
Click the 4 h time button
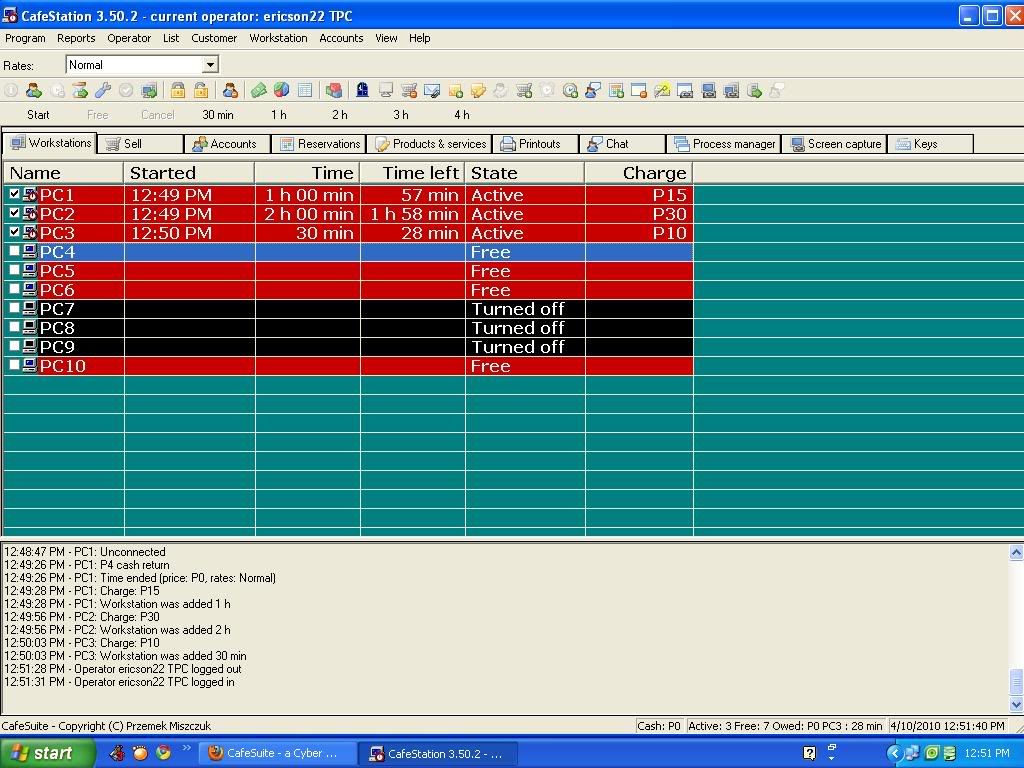point(462,115)
